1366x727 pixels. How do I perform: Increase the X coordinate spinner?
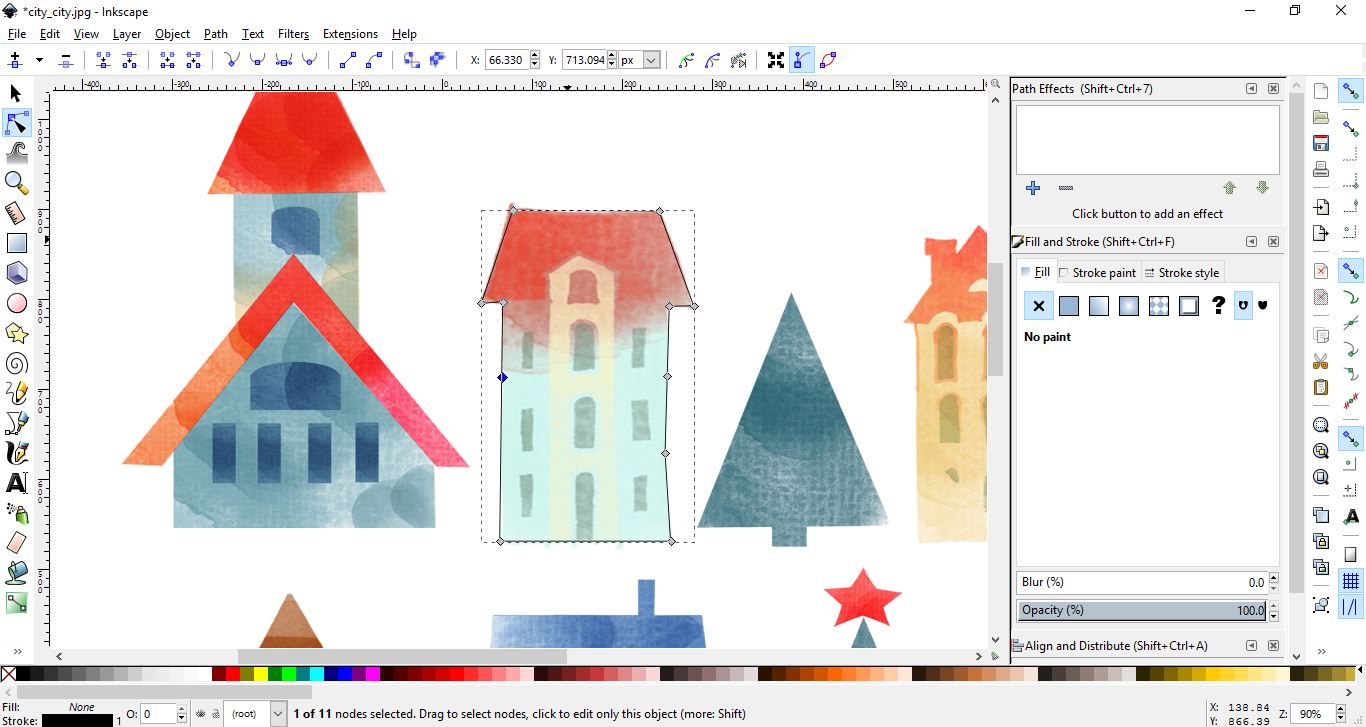click(x=535, y=55)
